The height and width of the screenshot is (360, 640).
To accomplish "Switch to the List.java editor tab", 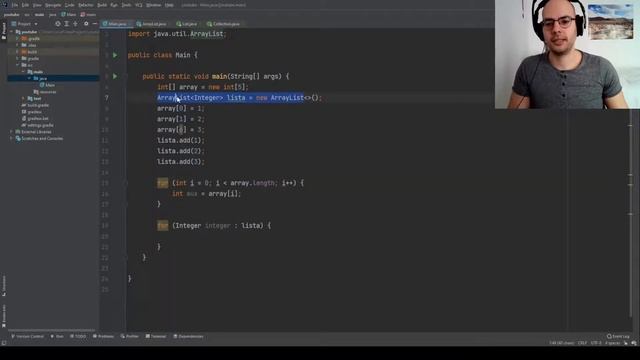I will 187,24.
